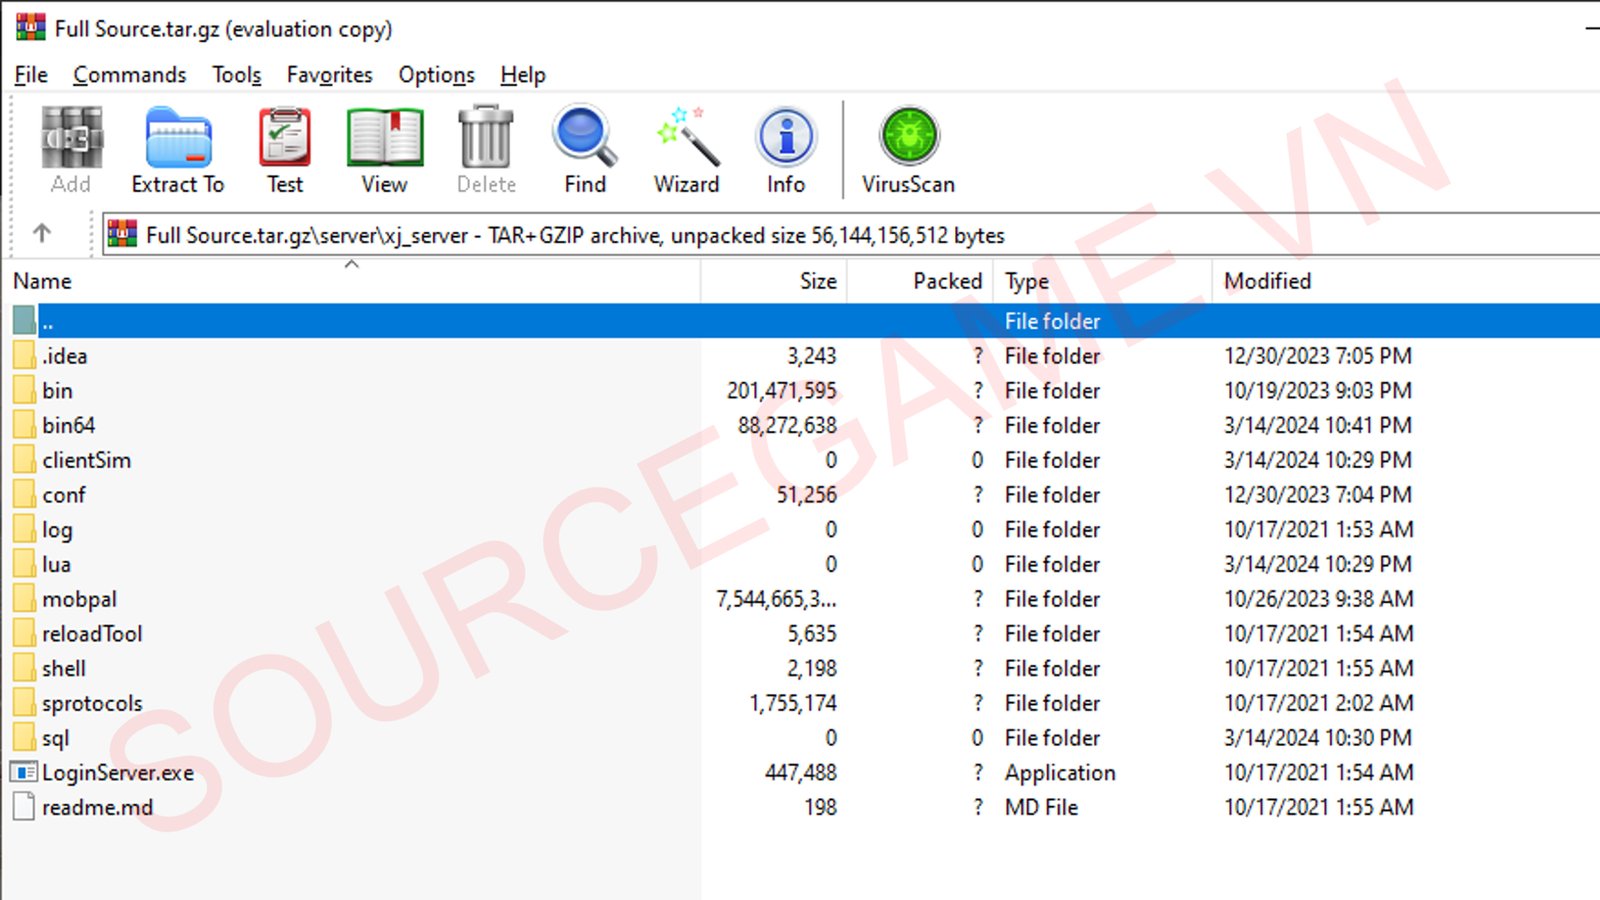Open the View toolbar button
Screen dimensions: 1600x900
coord(384,150)
